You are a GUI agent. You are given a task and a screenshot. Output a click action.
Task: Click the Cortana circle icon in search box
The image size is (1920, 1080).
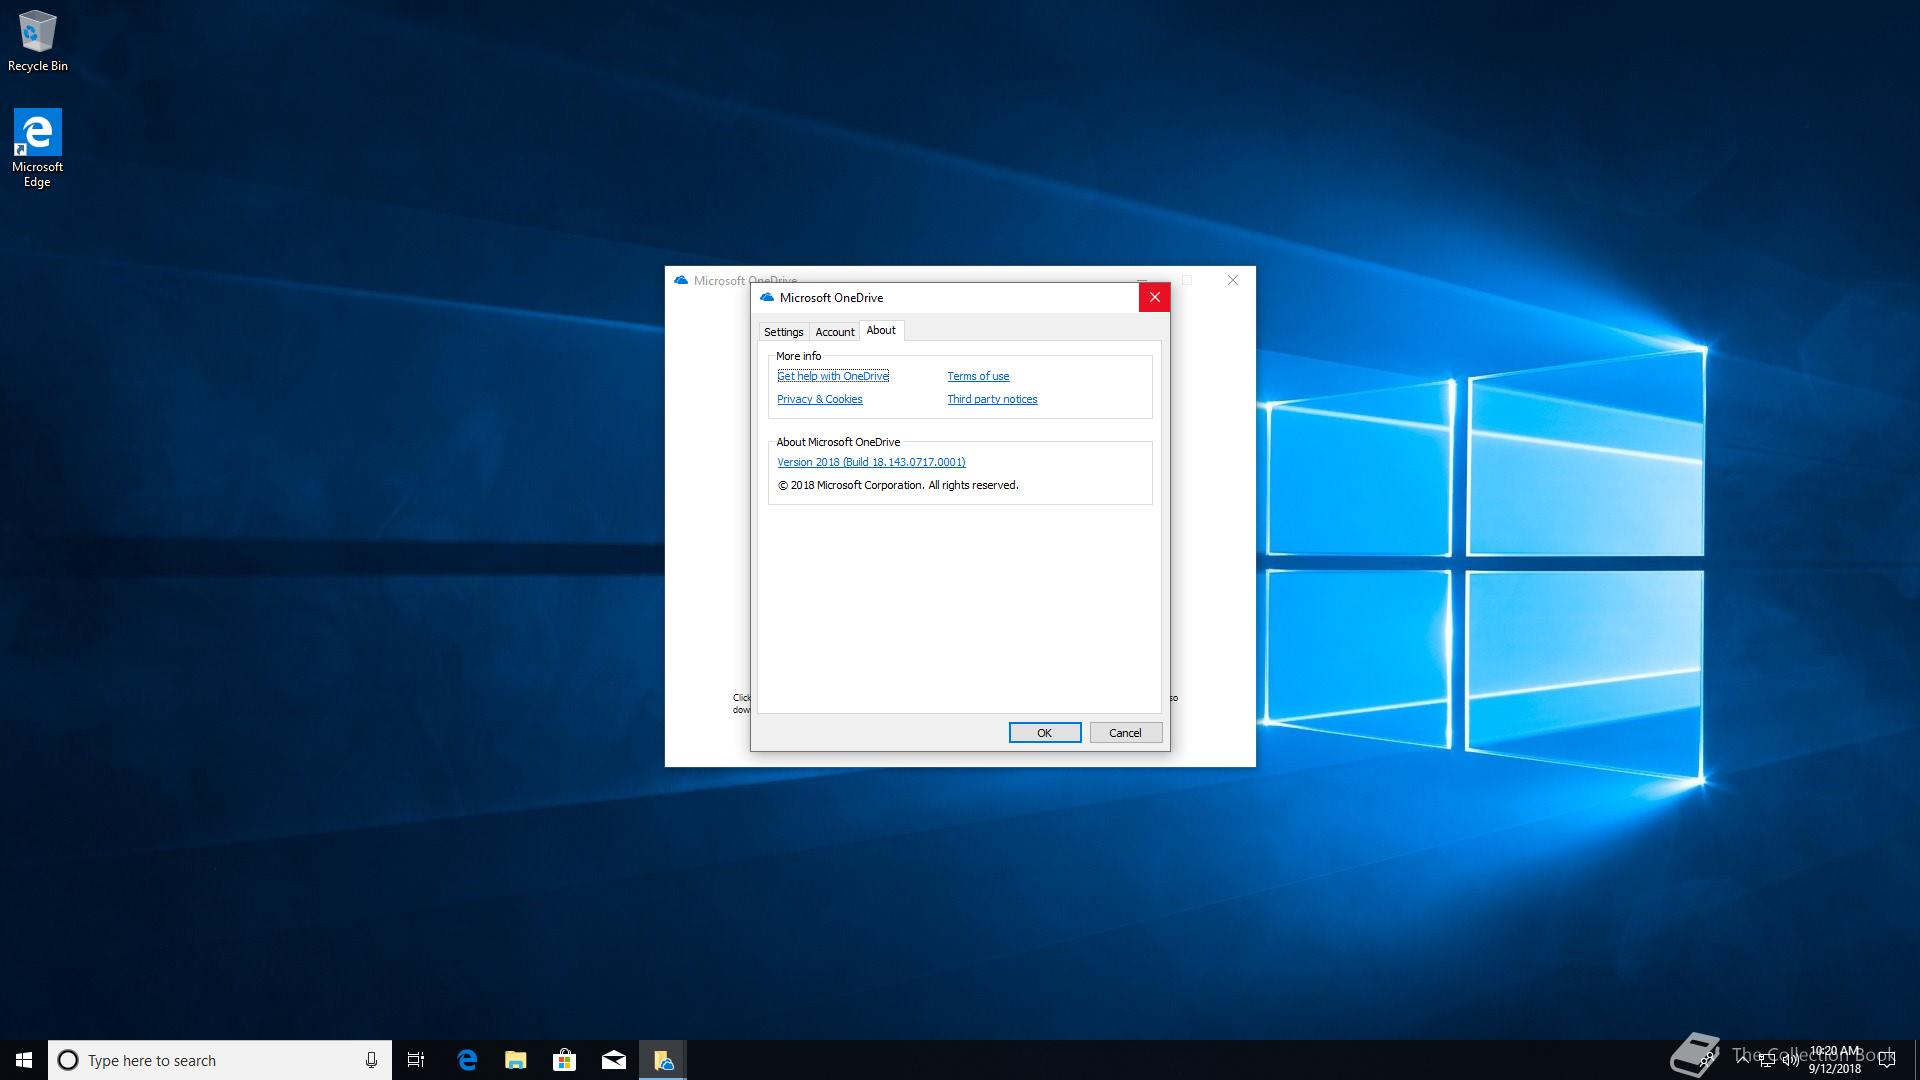tap(68, 1060)
